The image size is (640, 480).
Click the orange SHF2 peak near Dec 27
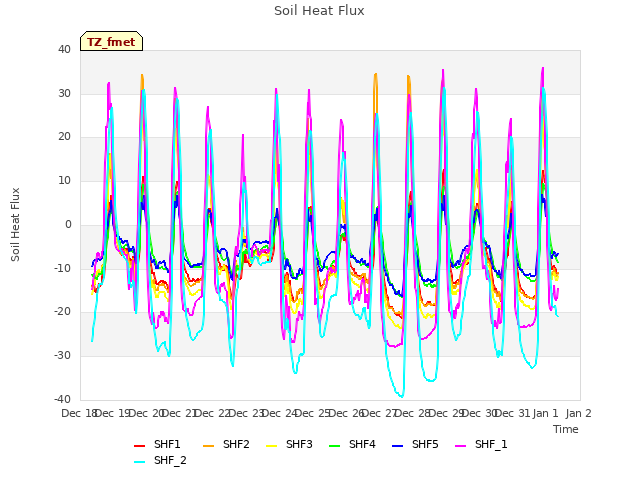tap(376, 74)
